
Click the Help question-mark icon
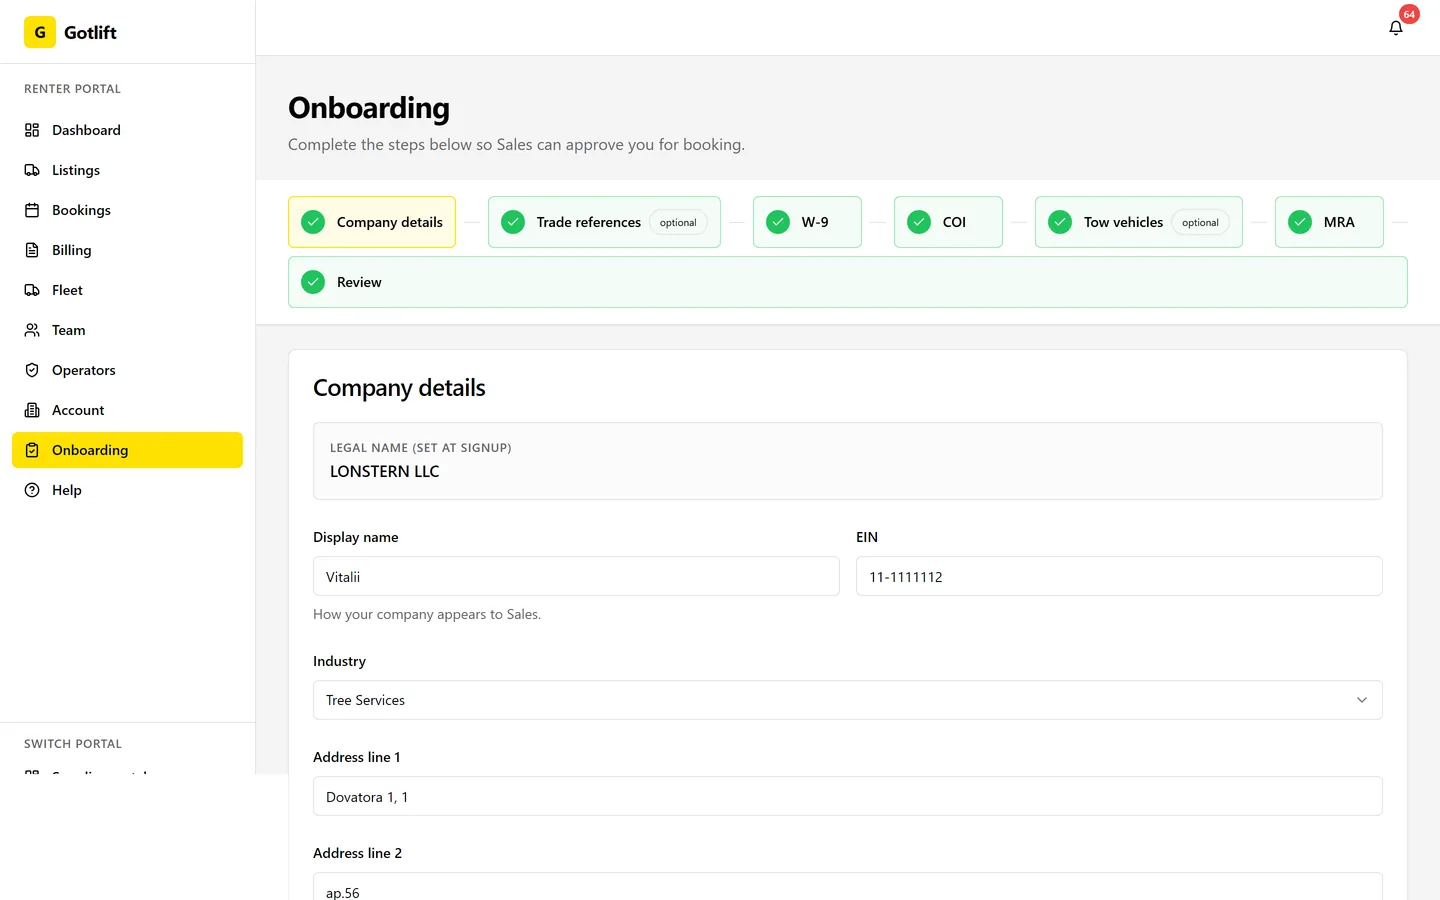coord(32,490)
